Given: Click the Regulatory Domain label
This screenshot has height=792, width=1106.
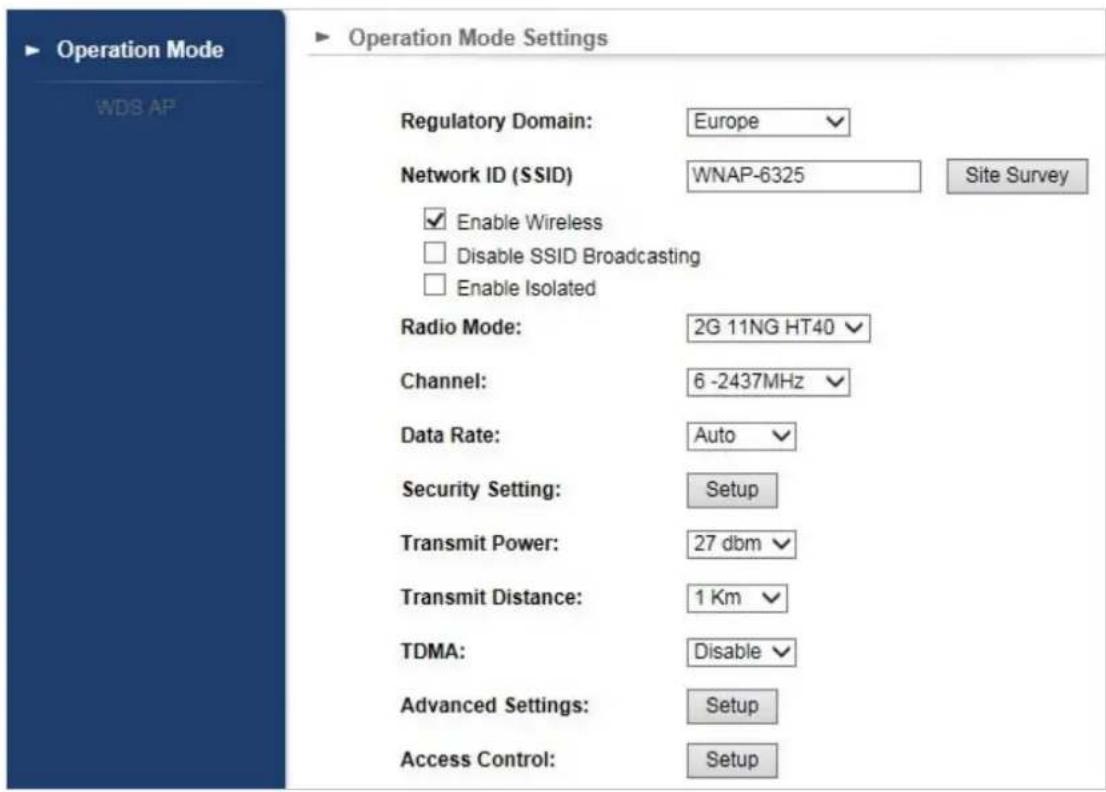Looking at the screenshot, I should pos(497,121).
